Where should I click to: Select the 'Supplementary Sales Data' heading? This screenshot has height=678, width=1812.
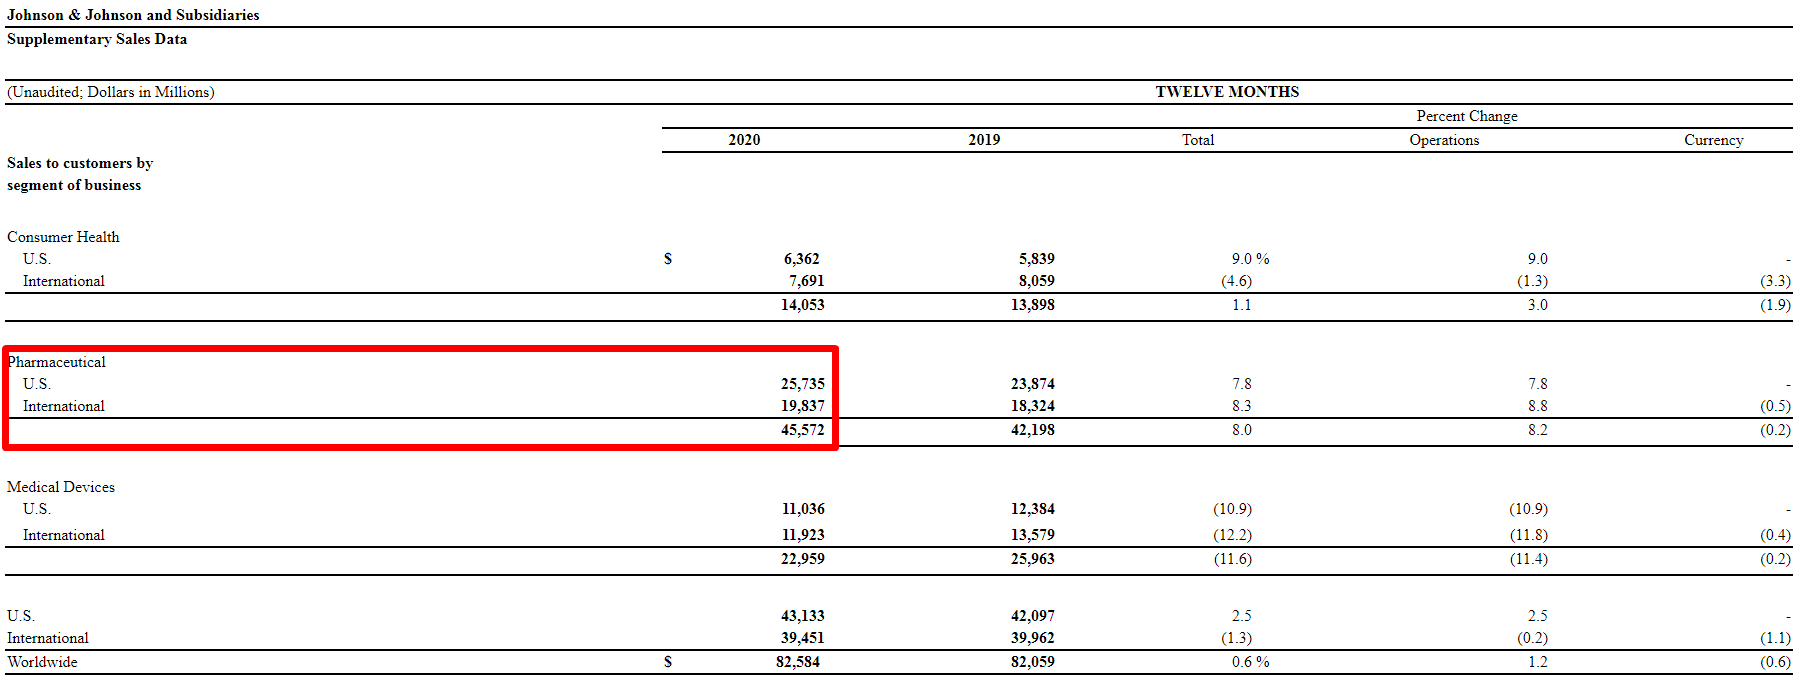point(97,39)
